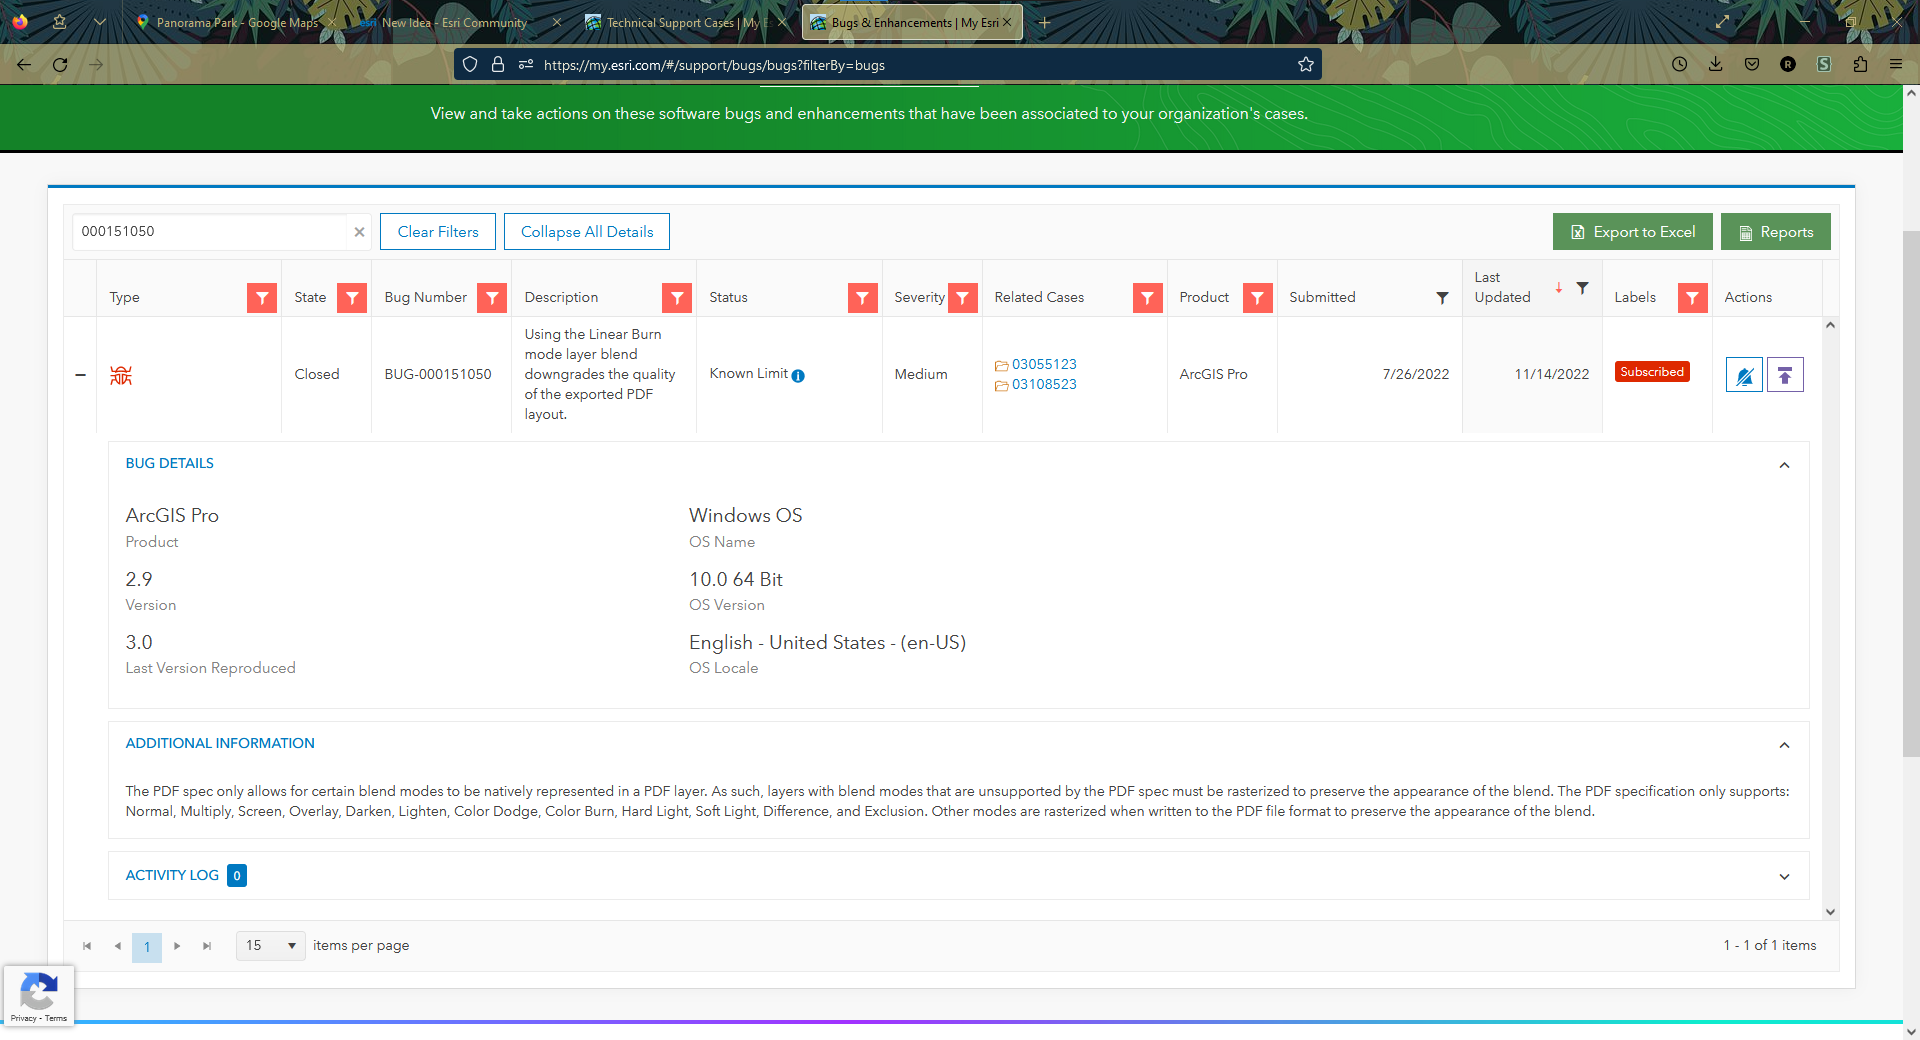This screenshot has width=1920, height=1040.
Task: Sort by Last Updated column header
Action: click(1502, 288)
